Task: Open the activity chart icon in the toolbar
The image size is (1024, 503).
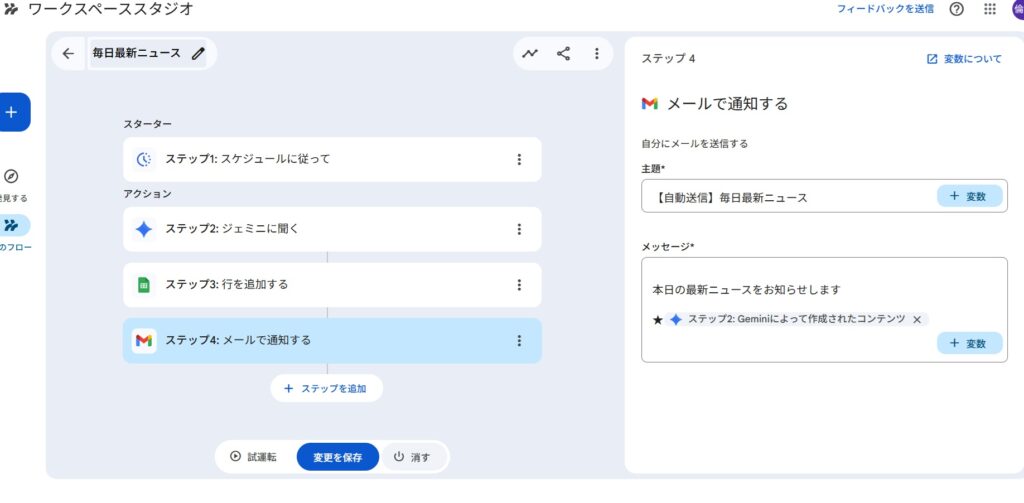Action: click(x=530, y=54)
